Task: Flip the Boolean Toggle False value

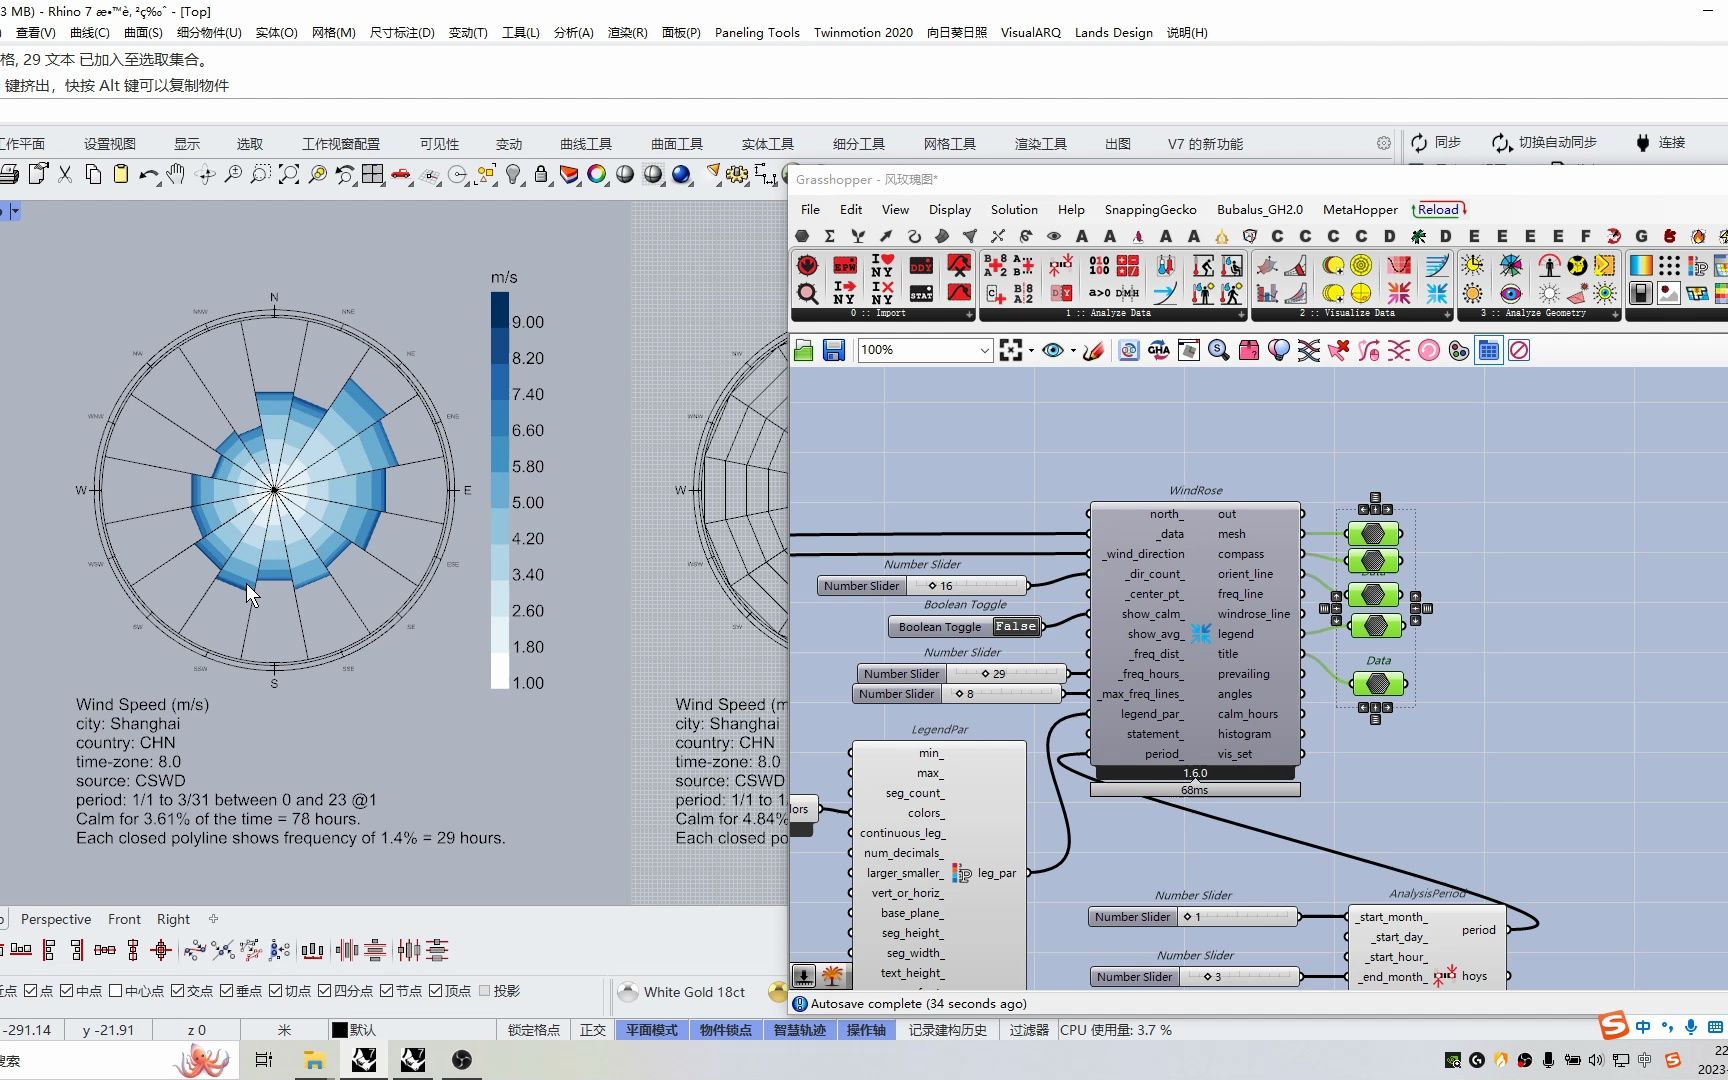Action: (1015, 627)
